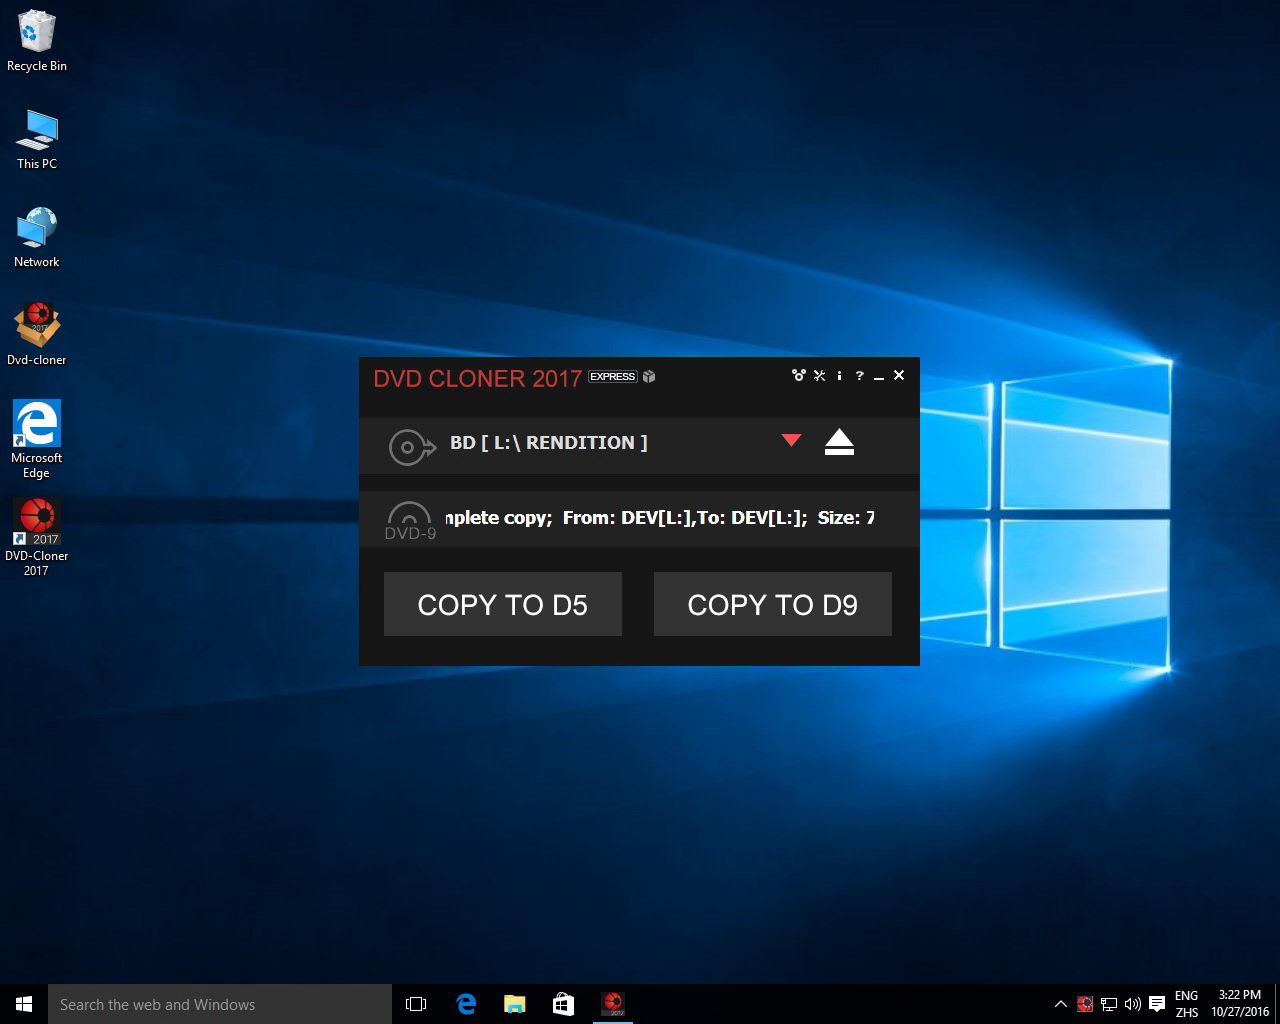Screen dimensions: 1280x1024
Task: Show hidden tray icons chevron
Action: 1061,1004
